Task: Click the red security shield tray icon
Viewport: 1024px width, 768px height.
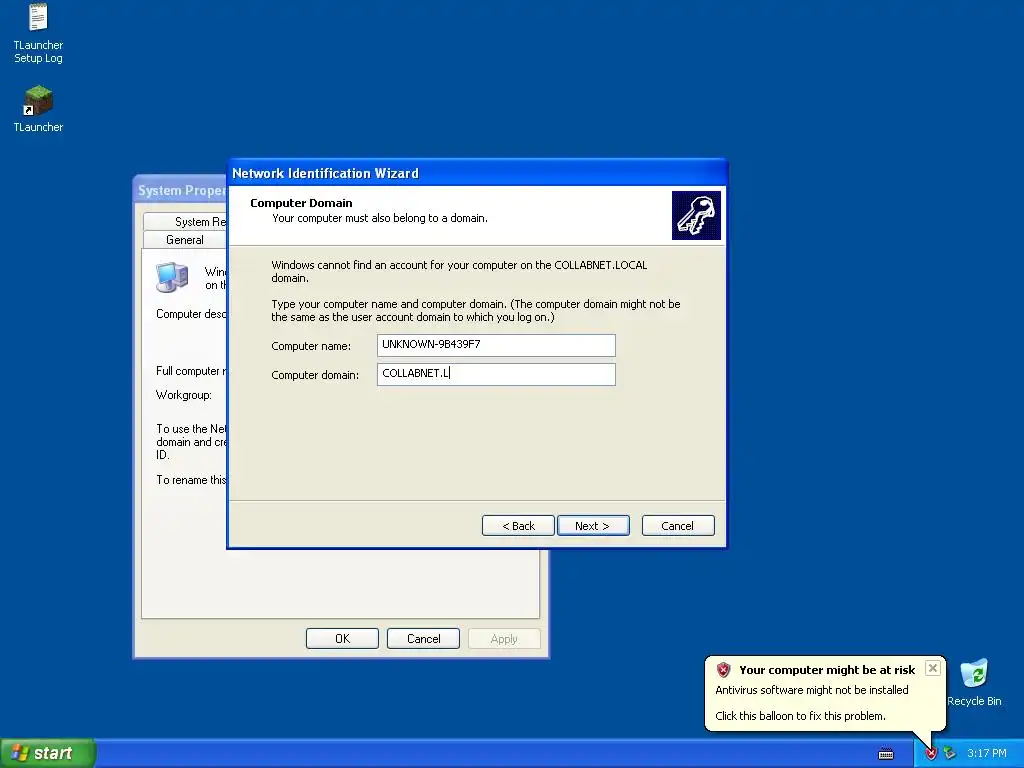Action: point(931,754)
